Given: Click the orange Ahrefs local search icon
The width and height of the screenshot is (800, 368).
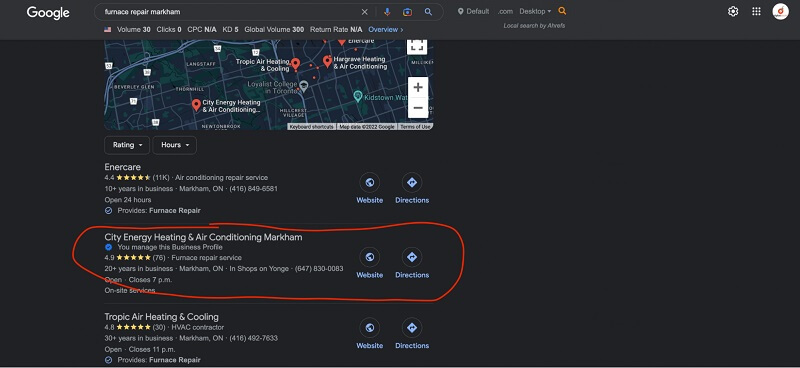Looking at the screenshot, I should coord(562,11).
